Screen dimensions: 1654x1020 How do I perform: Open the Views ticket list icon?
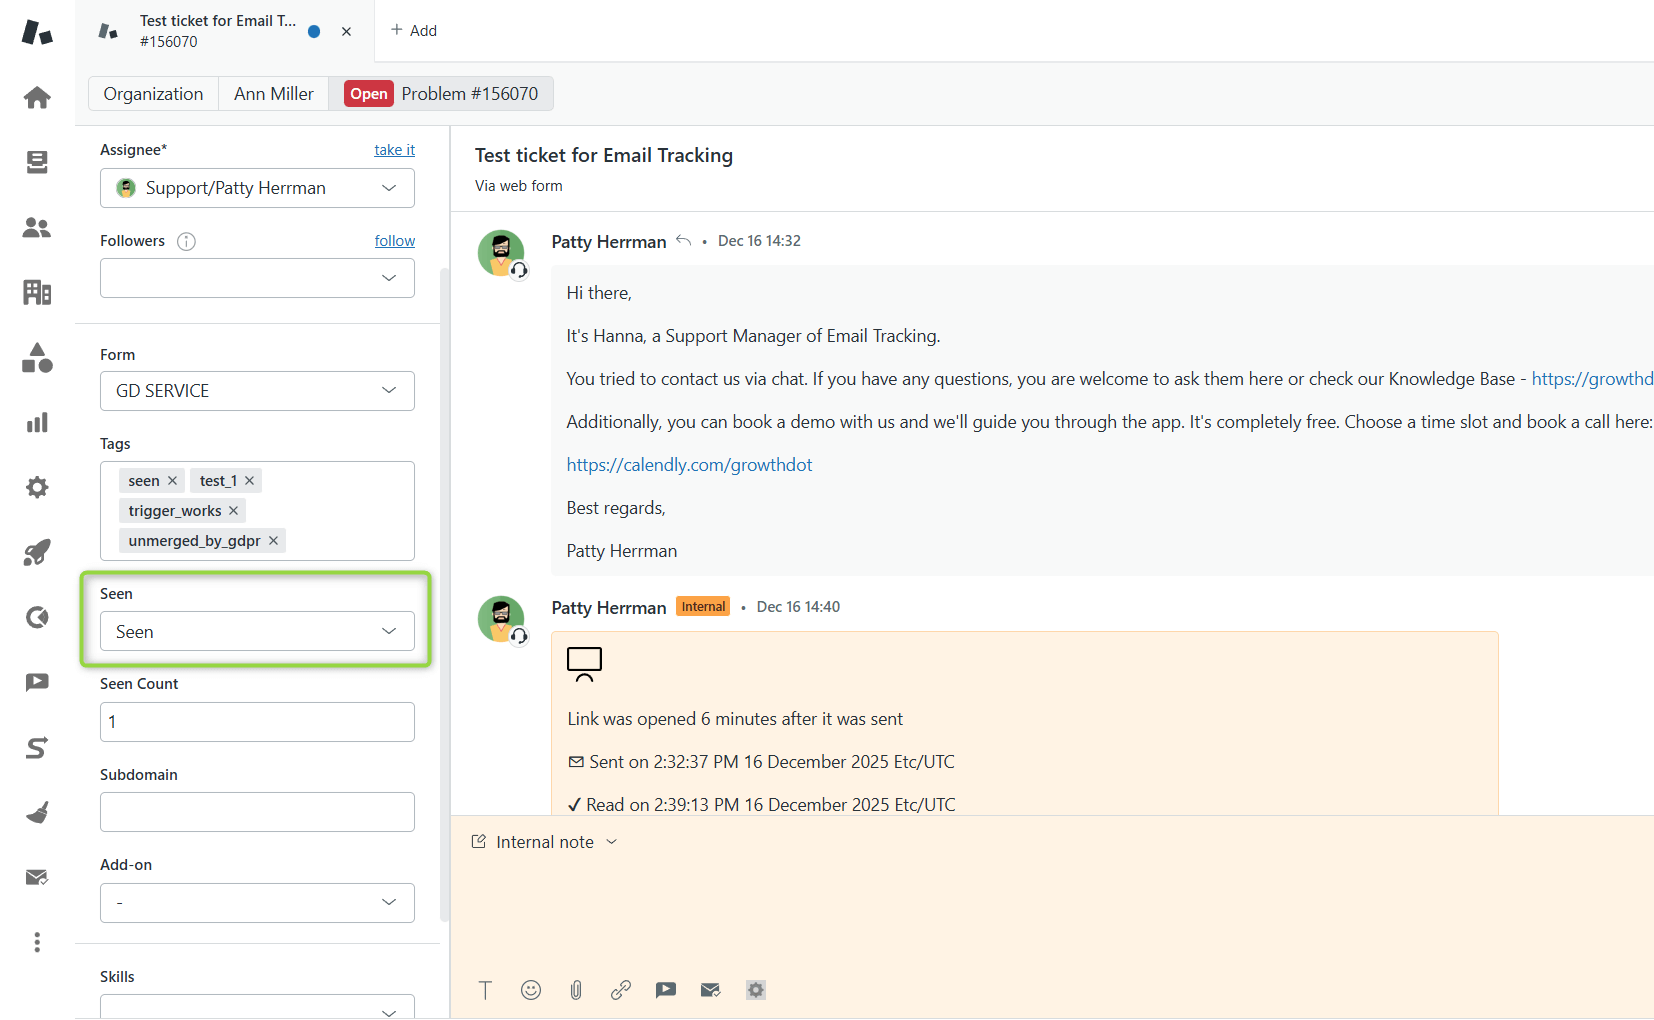point(37,162)
